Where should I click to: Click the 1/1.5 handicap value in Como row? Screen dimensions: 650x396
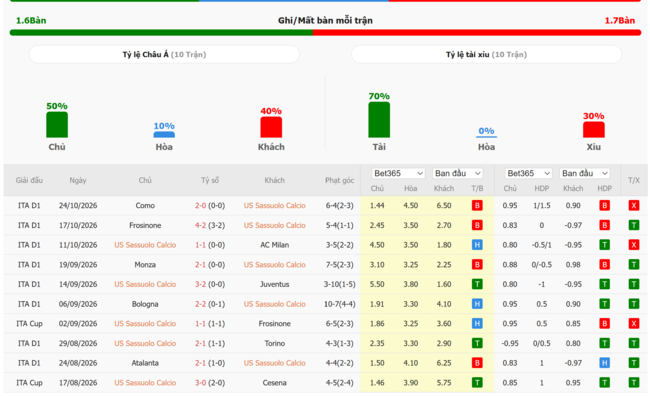541,205
